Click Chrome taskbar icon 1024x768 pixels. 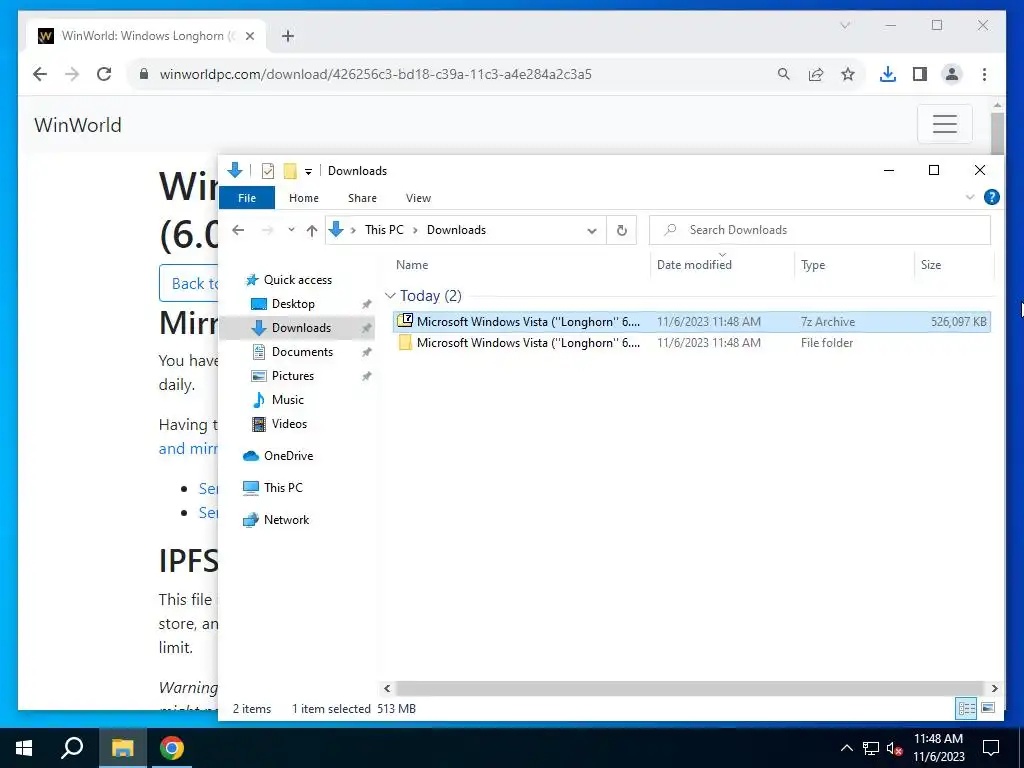172,748
